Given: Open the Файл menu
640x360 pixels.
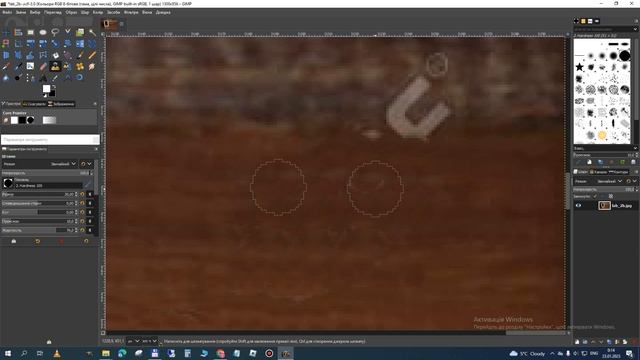Looking at the screenshot, I should coord(7,12).
